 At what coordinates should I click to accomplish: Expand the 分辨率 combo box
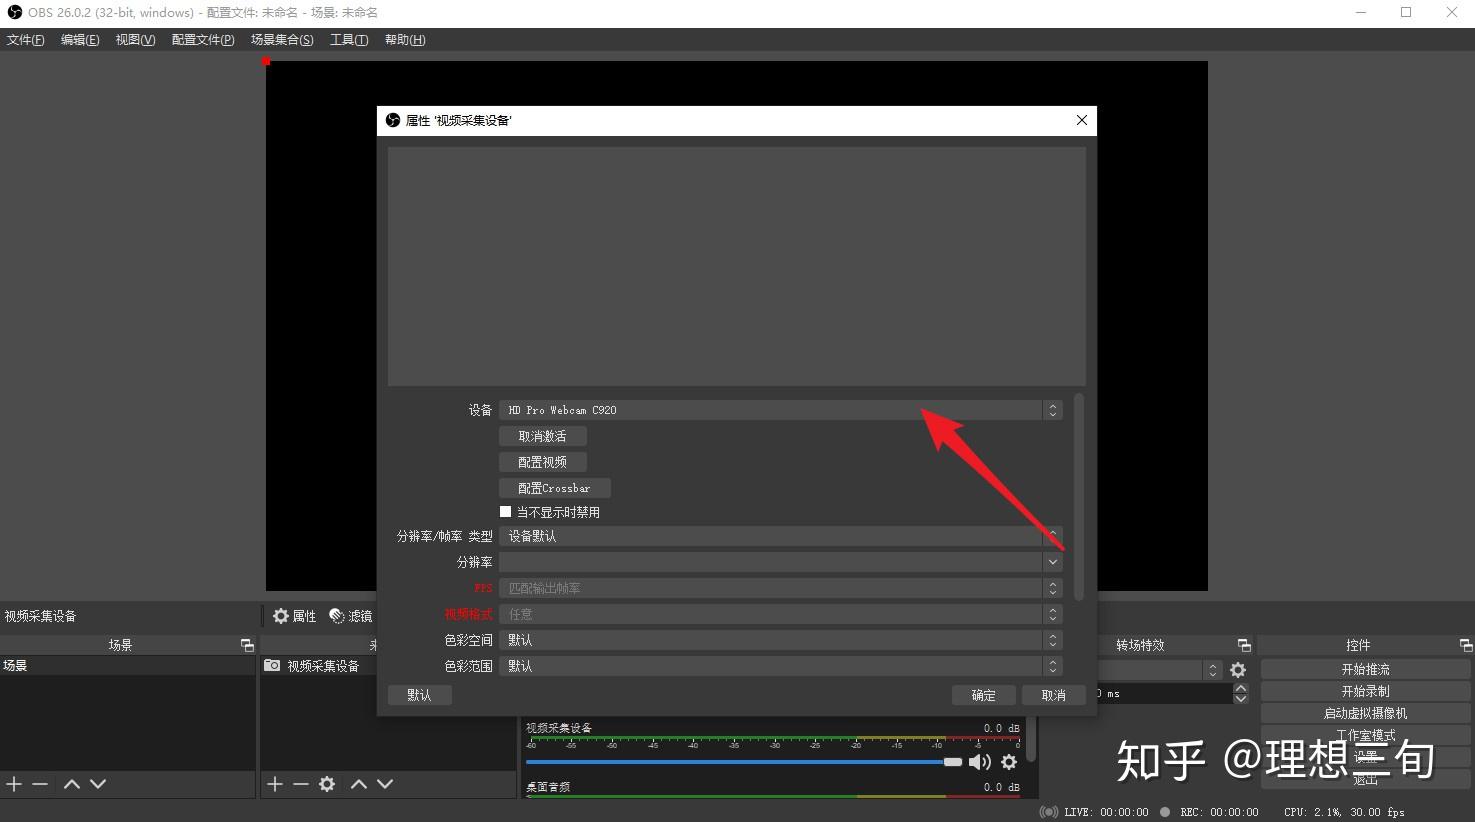click(780, 562)
